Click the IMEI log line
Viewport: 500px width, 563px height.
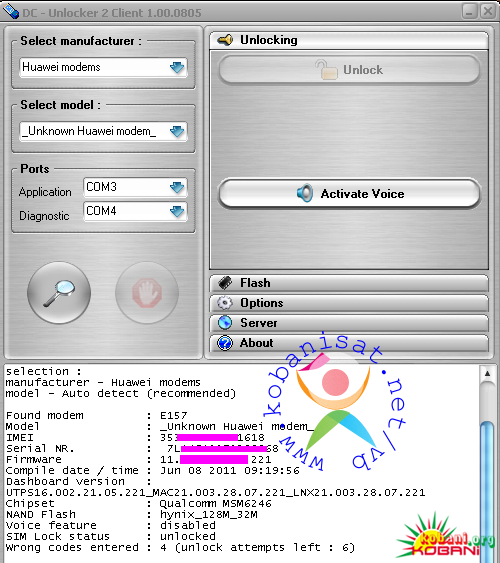(135, 437)
